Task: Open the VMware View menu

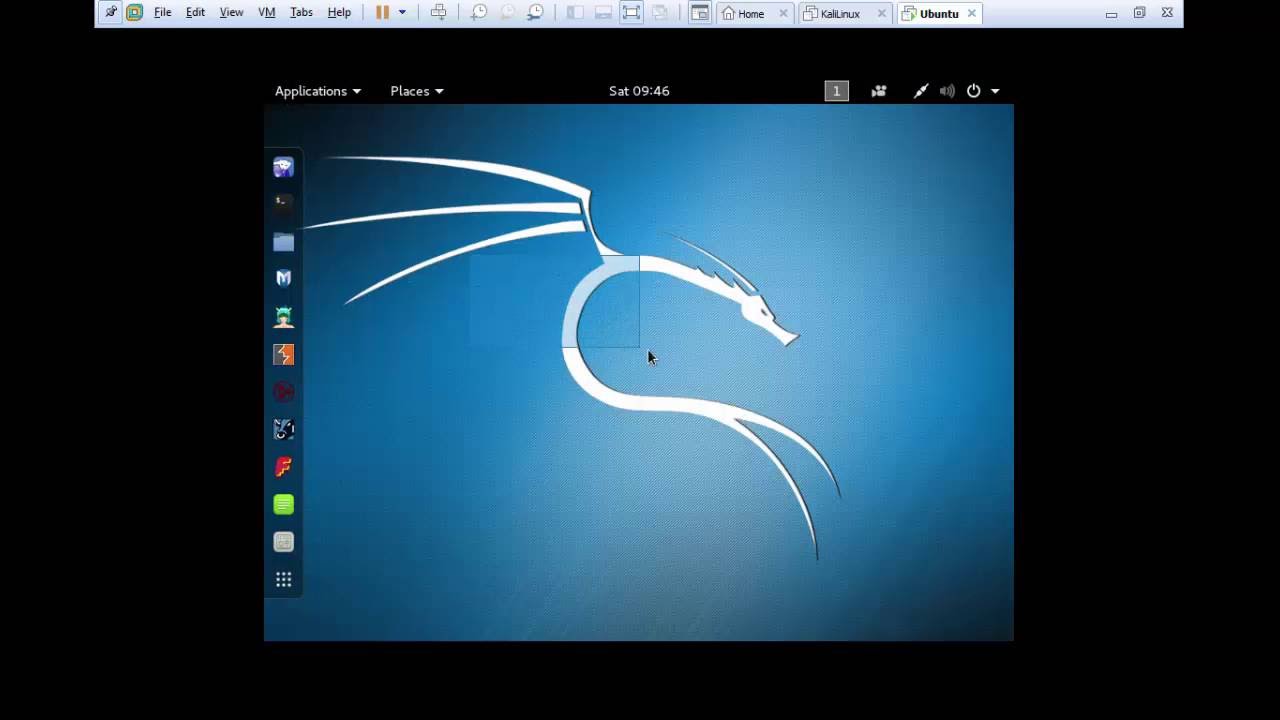Action: pyautogui.click(x=231, y=13)
